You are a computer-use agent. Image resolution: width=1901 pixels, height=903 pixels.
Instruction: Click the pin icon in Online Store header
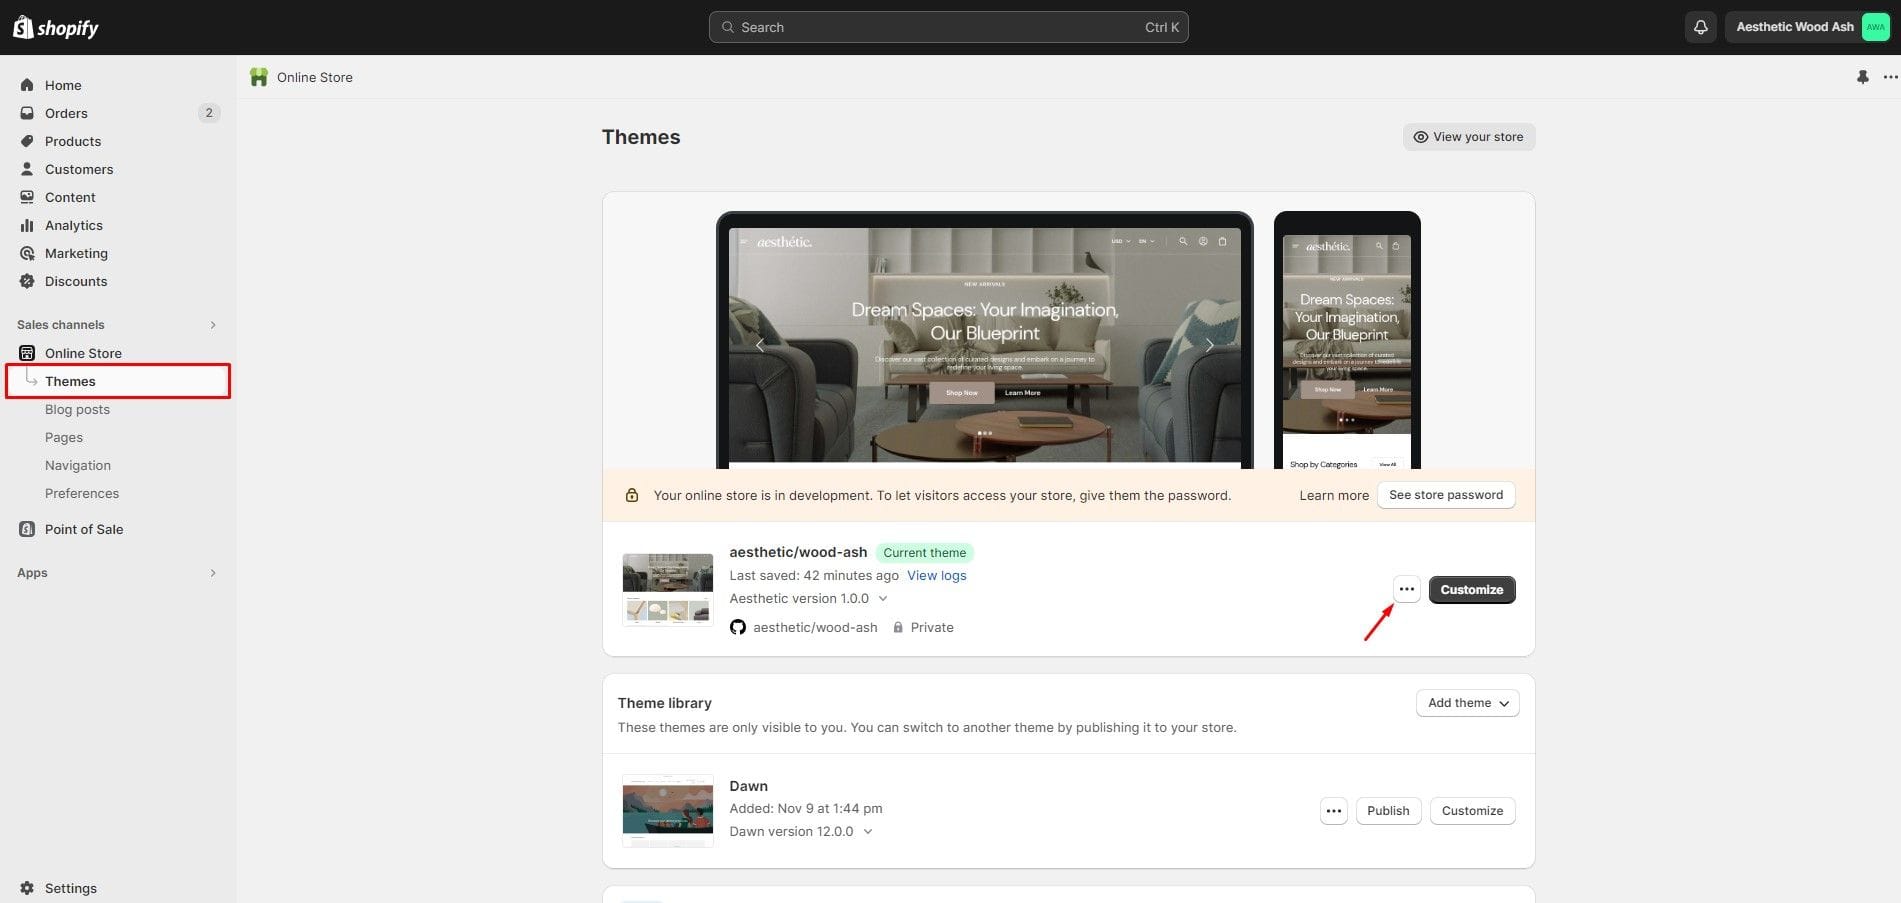click(x=1862, y=77)
